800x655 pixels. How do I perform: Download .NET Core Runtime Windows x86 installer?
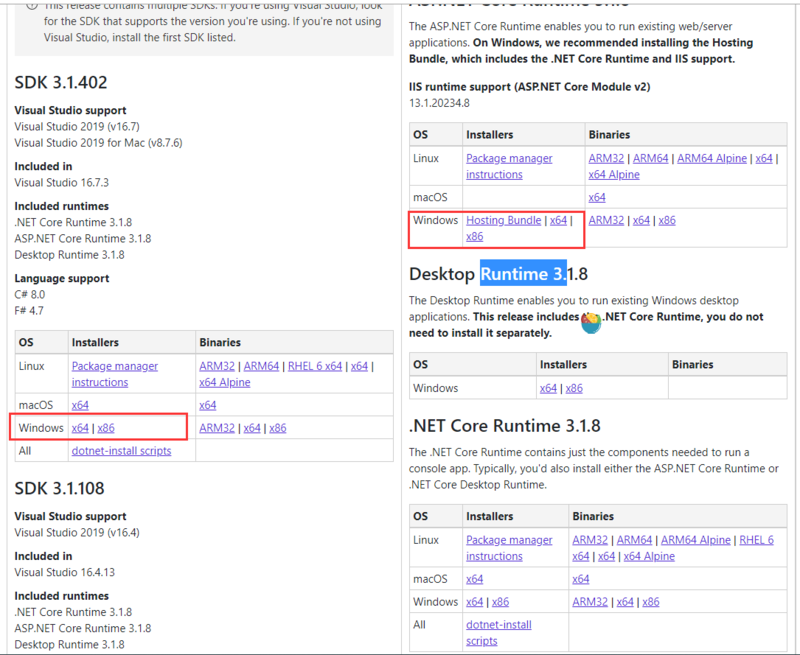(501, 602)
